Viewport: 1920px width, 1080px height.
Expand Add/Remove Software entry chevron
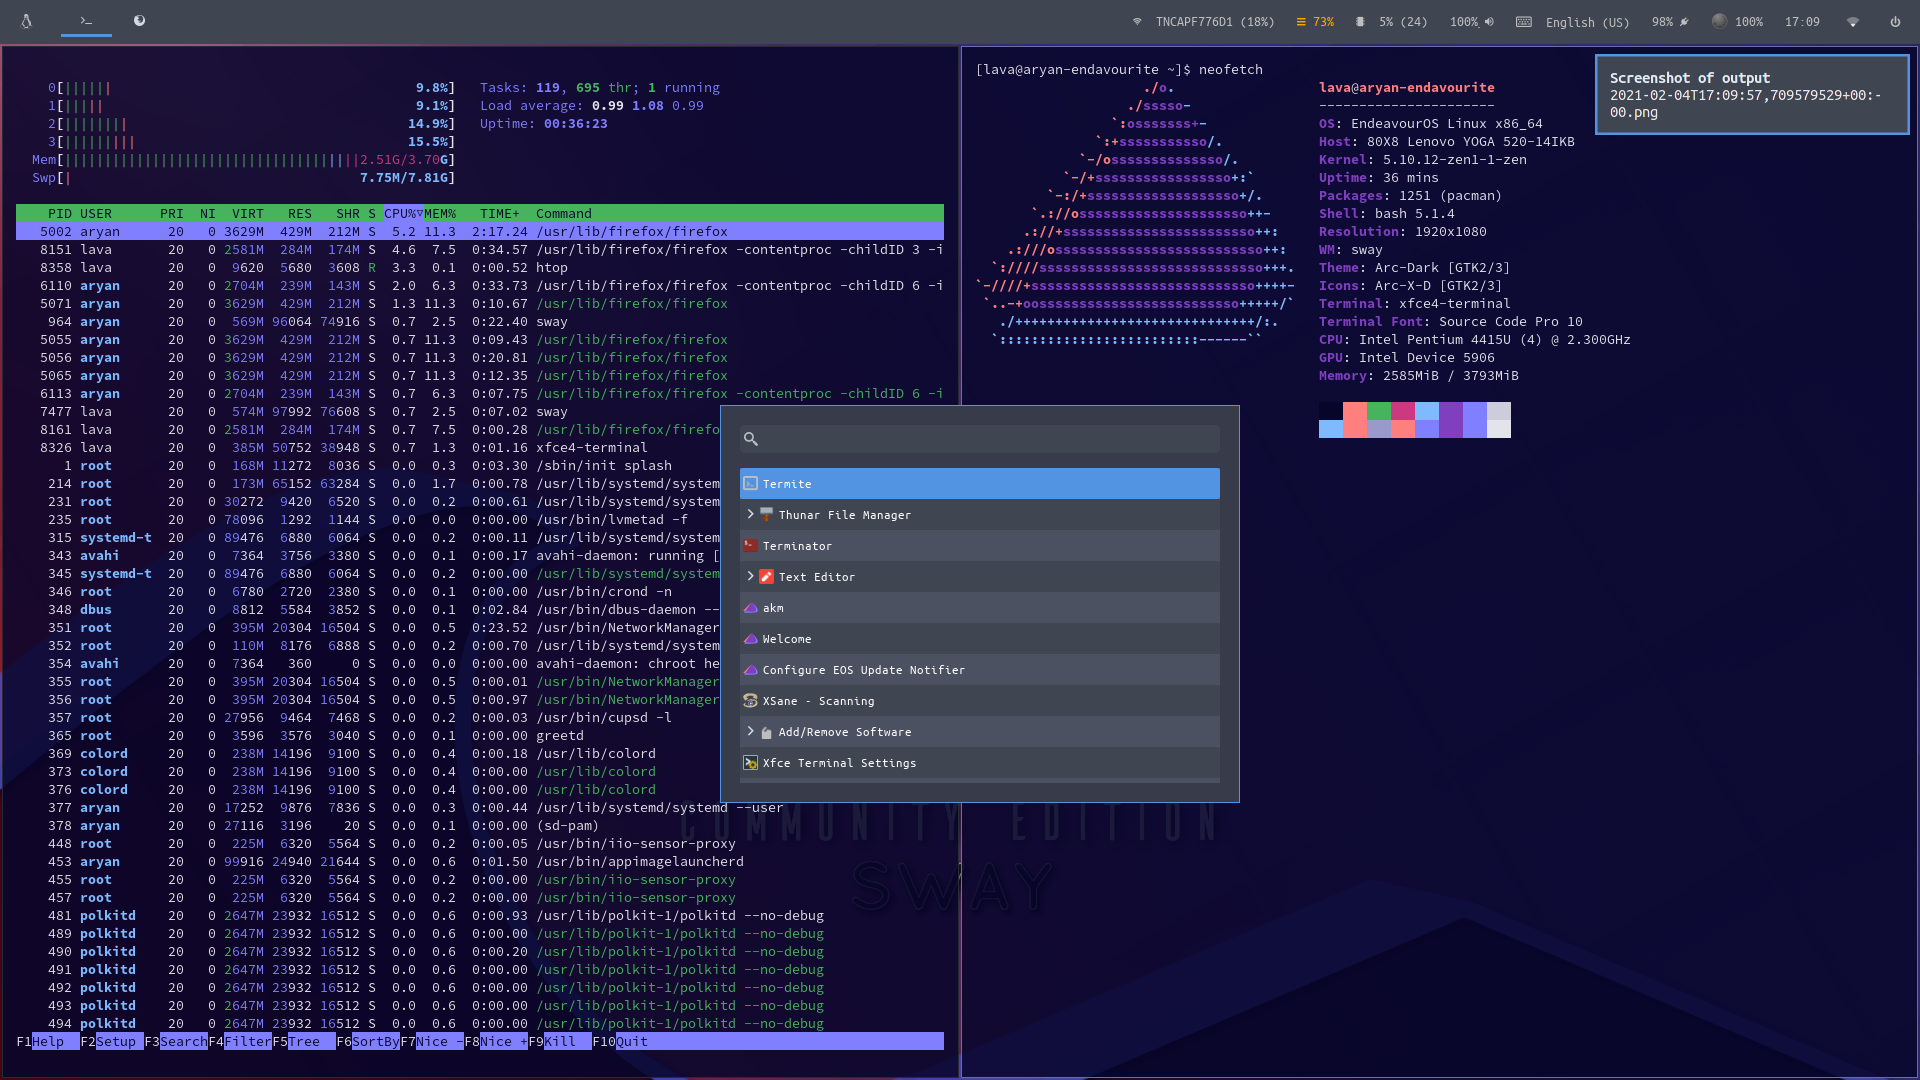click(x=750, y=731)
